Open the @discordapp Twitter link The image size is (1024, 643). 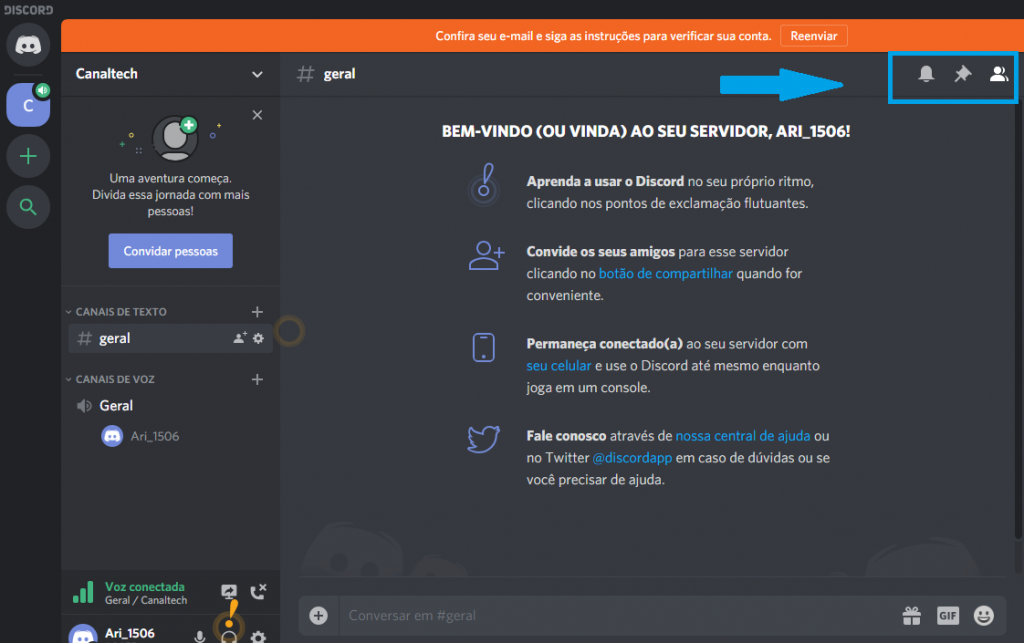[632, 458]
